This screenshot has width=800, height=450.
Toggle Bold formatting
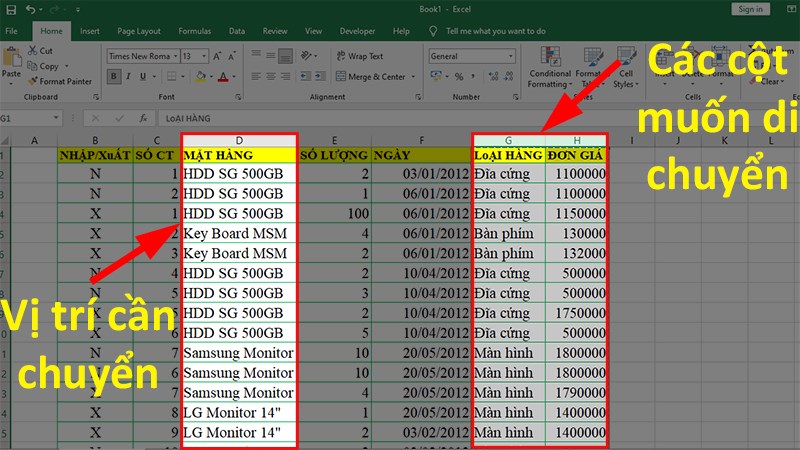[113, 77]
